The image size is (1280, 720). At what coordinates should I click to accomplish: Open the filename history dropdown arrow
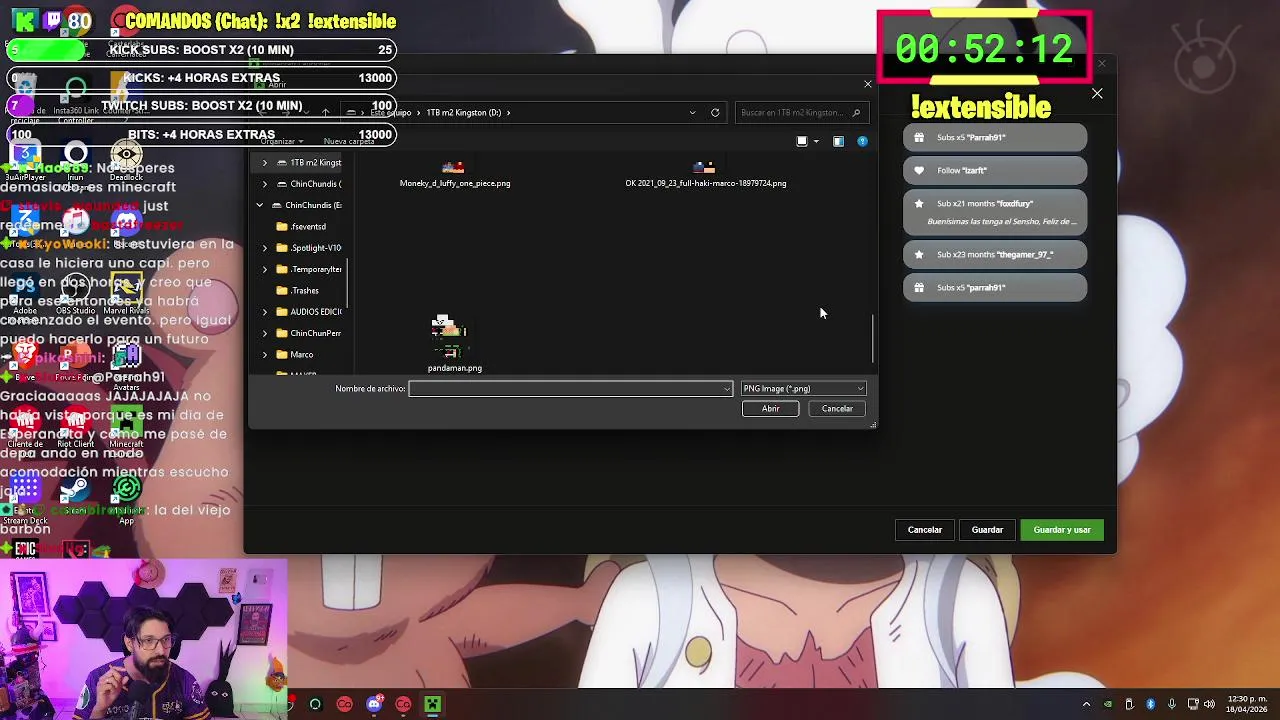pos(727,388)
